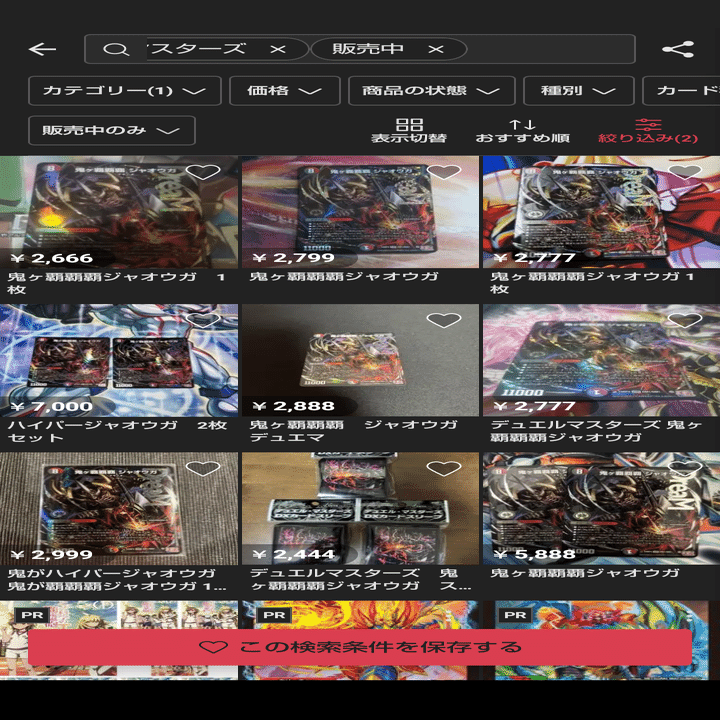This screenshot has height=720, width=720.
Task: Open title デュエルマスターズ 鬼ヶ覇覇覇ジャオウガ ス...
Action: coord(360,579)
